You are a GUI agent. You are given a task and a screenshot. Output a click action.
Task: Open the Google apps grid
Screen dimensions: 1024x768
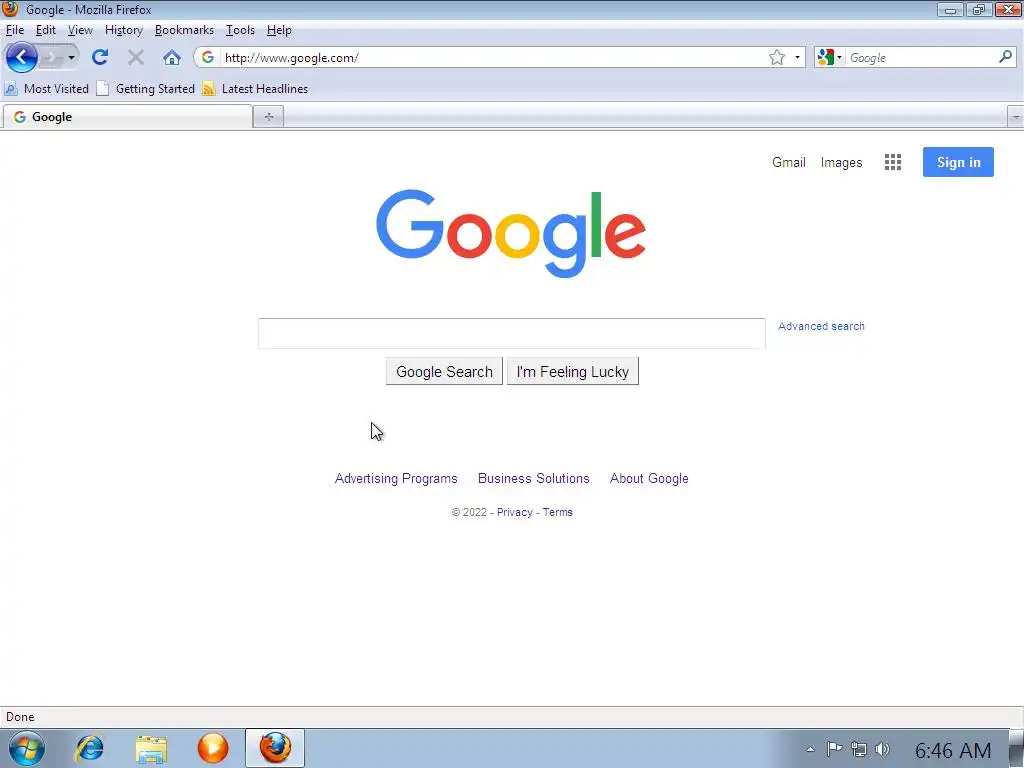tap(893, 162)
